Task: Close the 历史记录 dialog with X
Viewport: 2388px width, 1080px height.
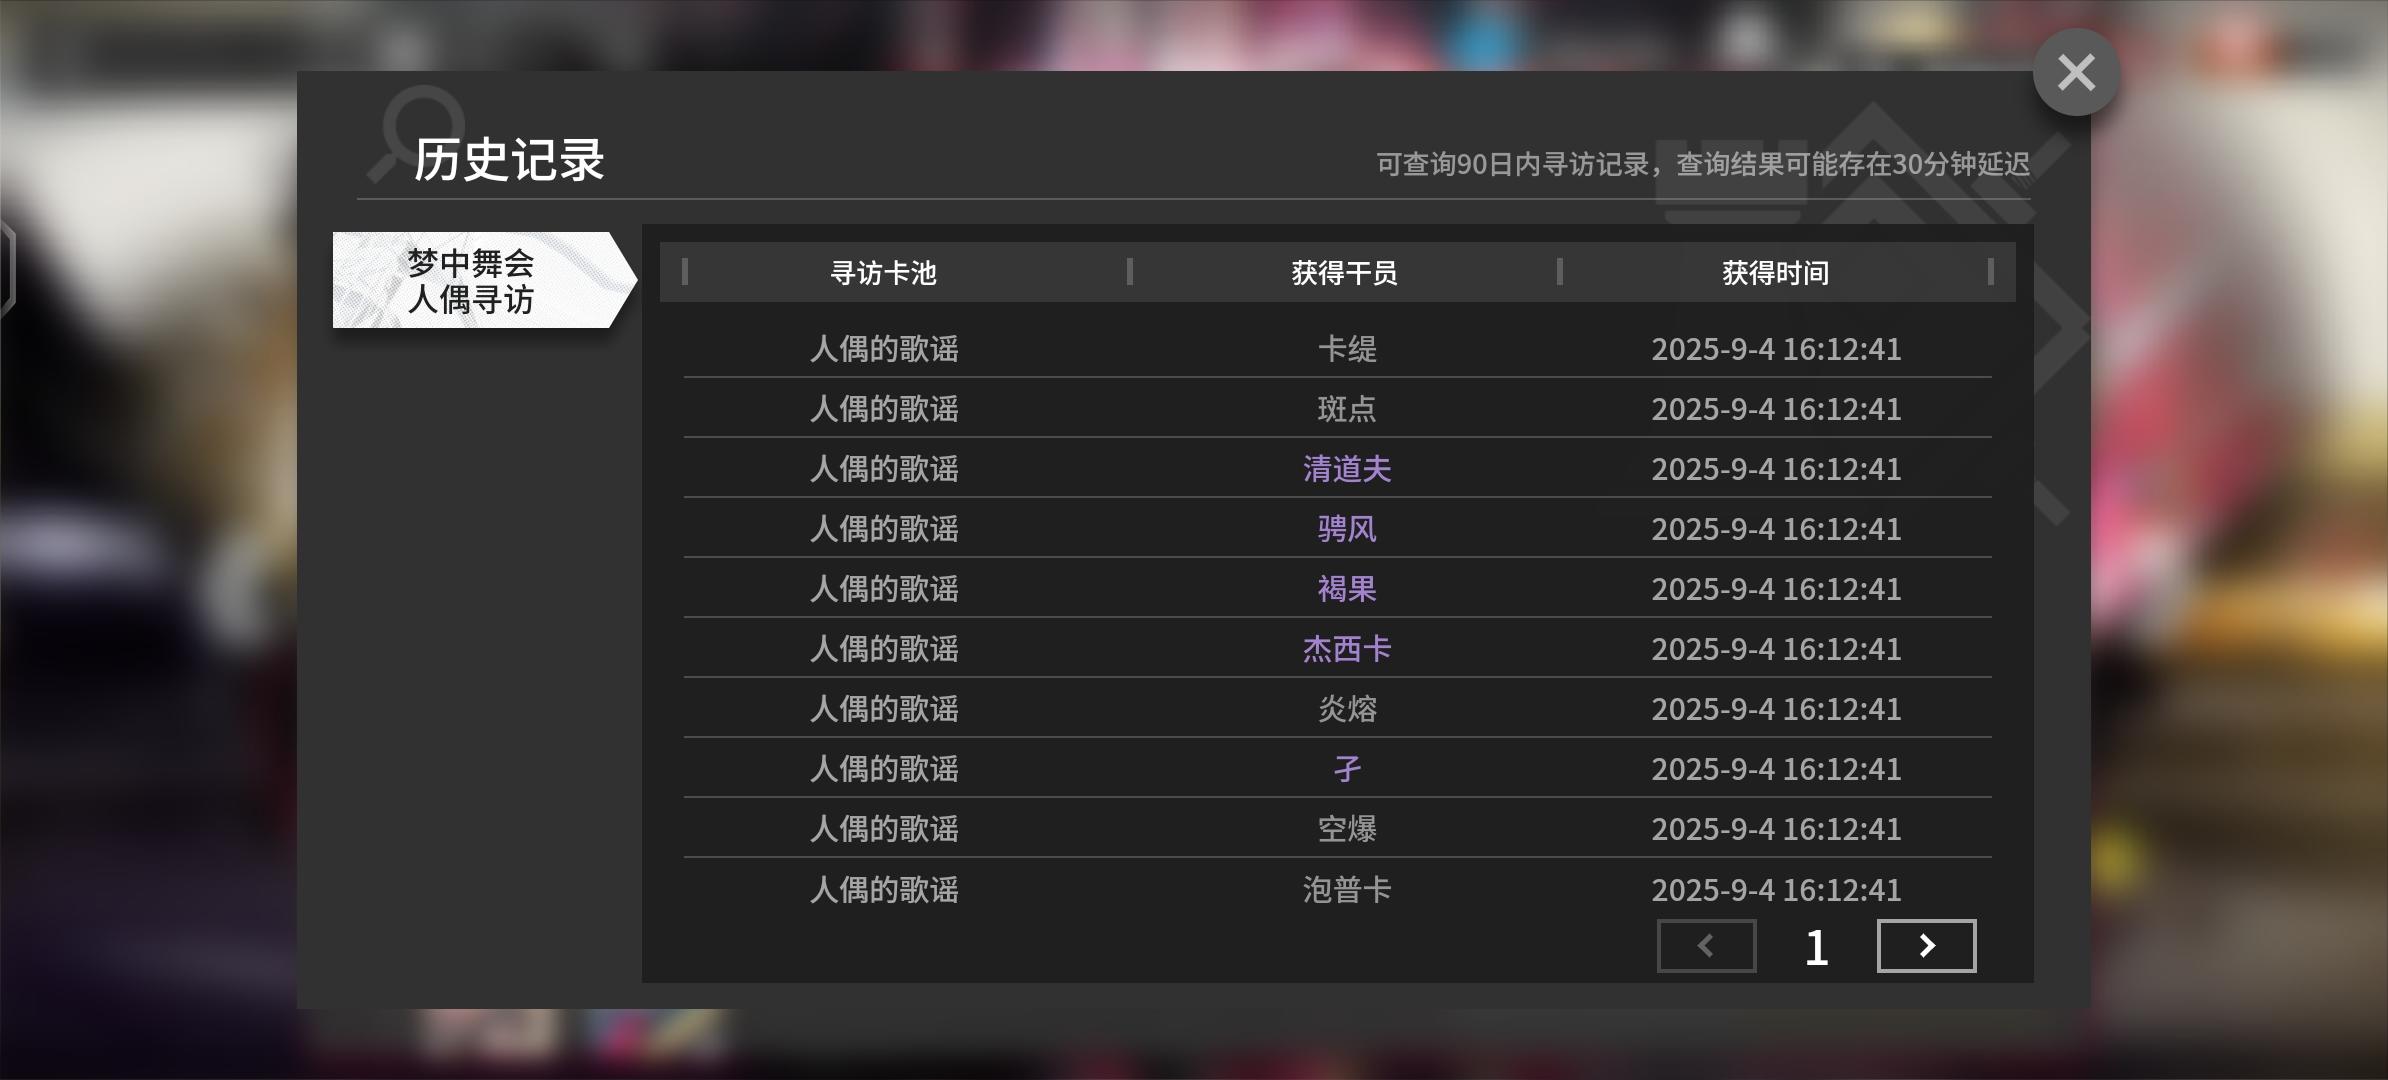Action: coord(2076,73)
